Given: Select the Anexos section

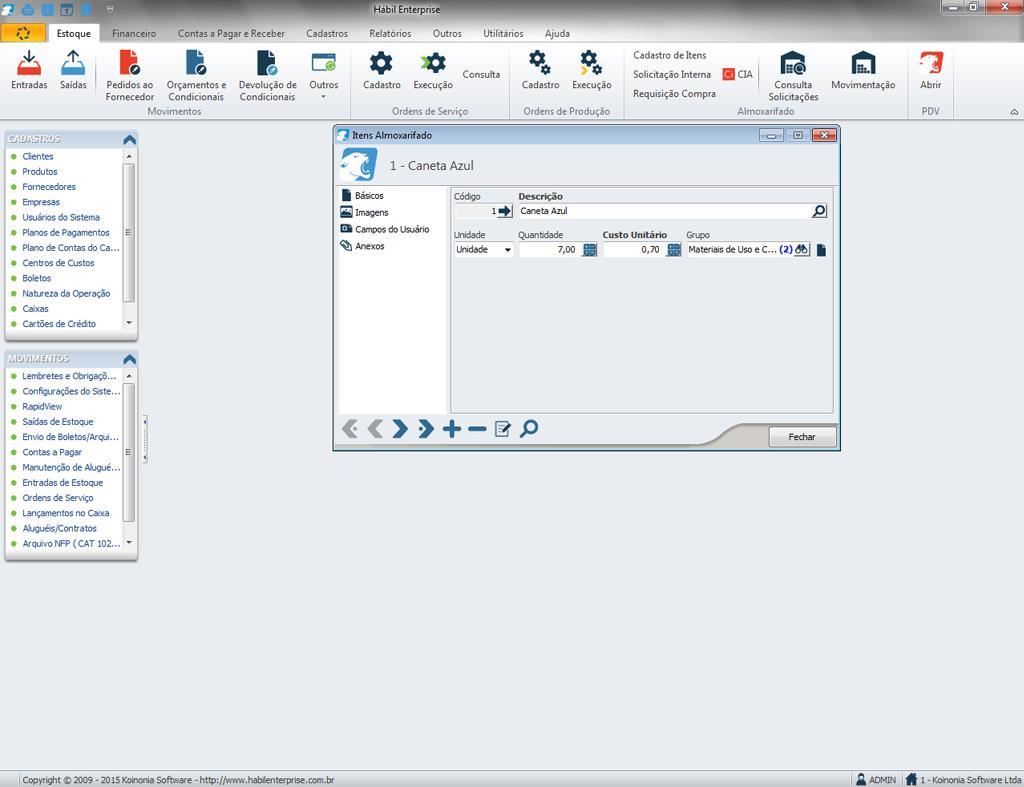Looking at the screenshot, I should click(362, 246).
